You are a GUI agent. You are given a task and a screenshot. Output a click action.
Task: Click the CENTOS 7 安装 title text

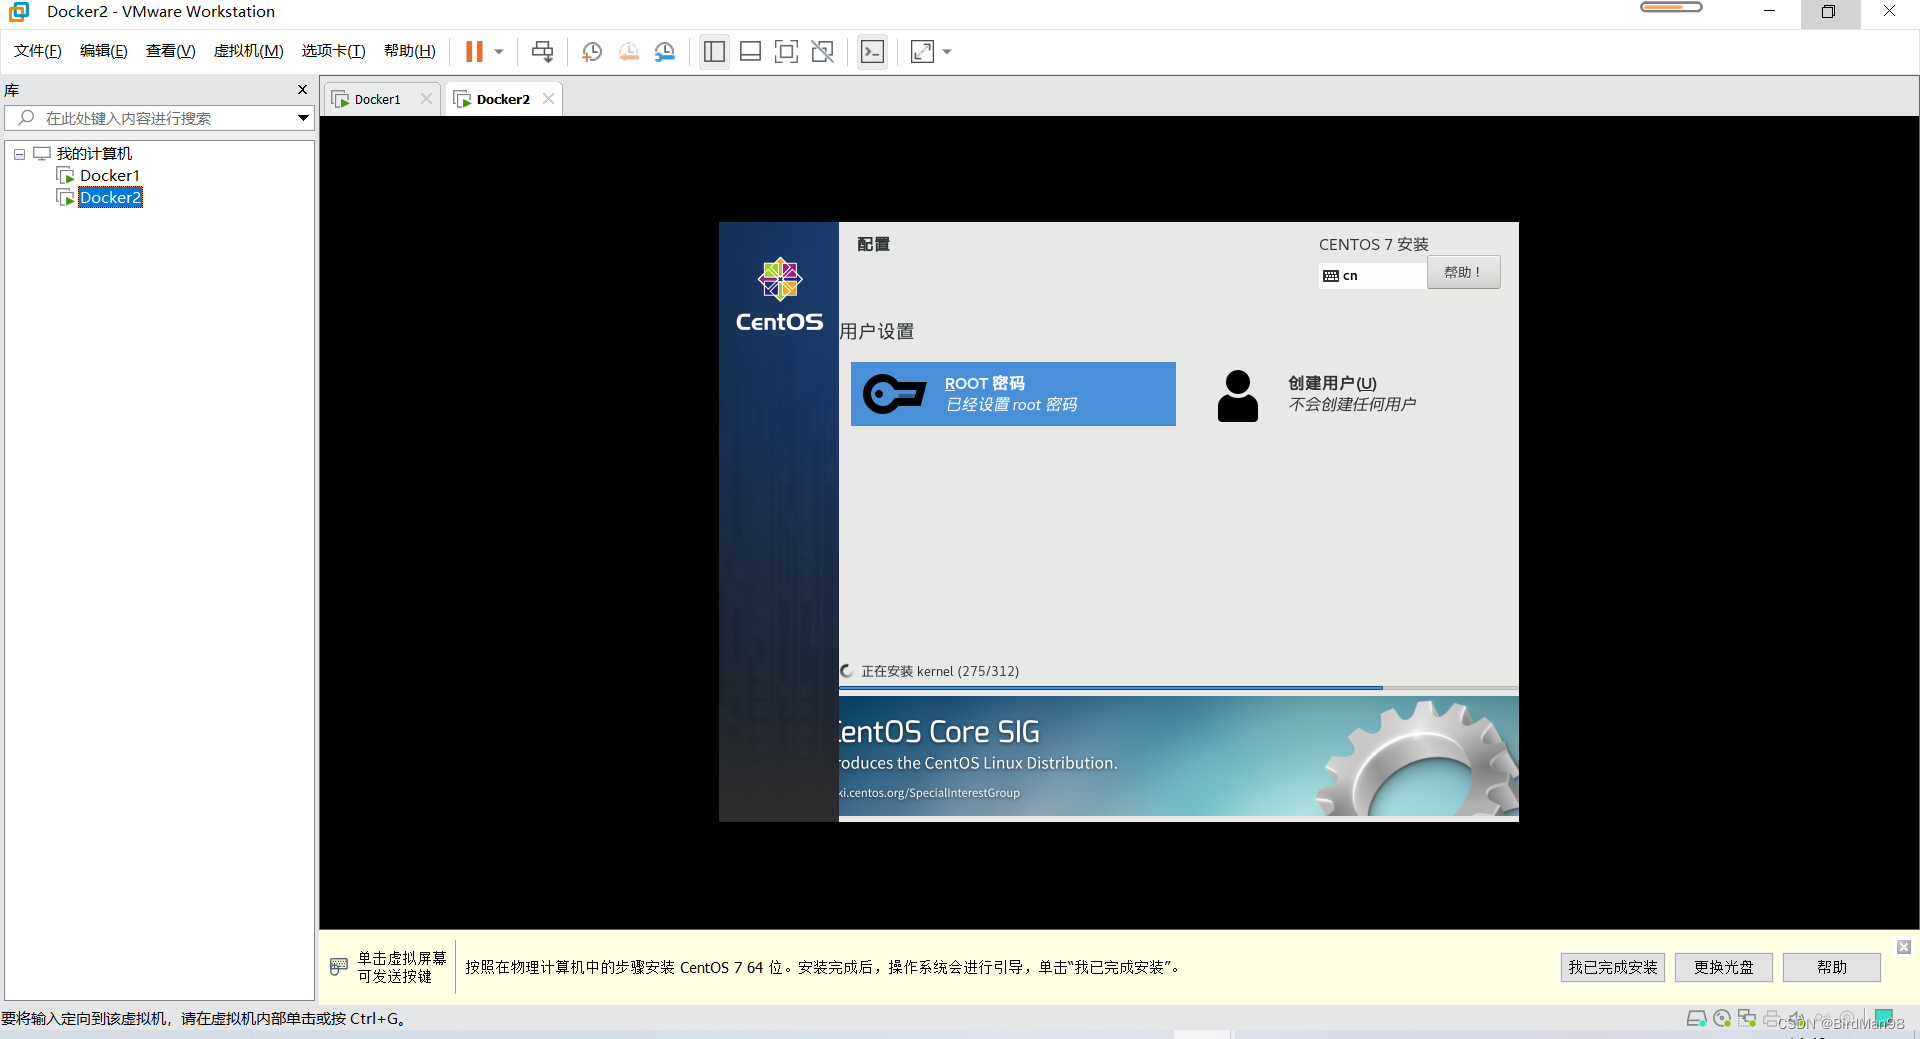(1373, 245)
